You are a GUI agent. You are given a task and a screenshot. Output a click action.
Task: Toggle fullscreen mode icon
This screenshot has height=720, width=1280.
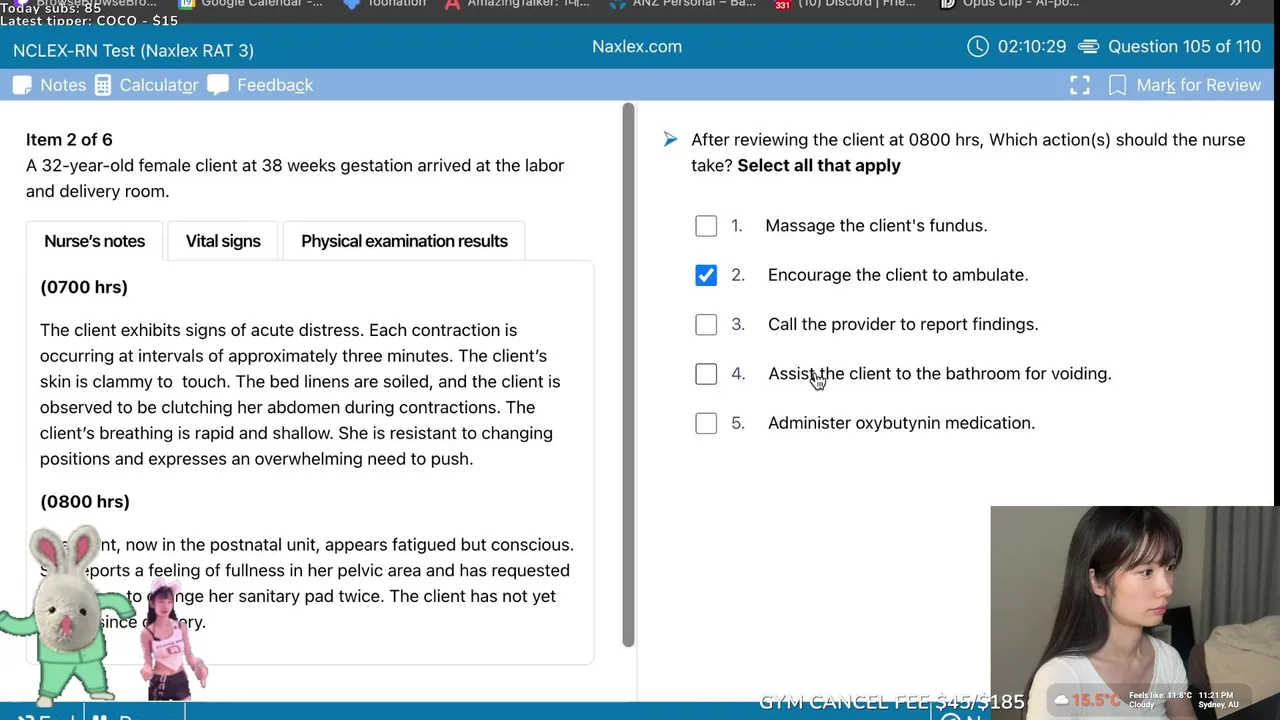[x=1080, y=85]
